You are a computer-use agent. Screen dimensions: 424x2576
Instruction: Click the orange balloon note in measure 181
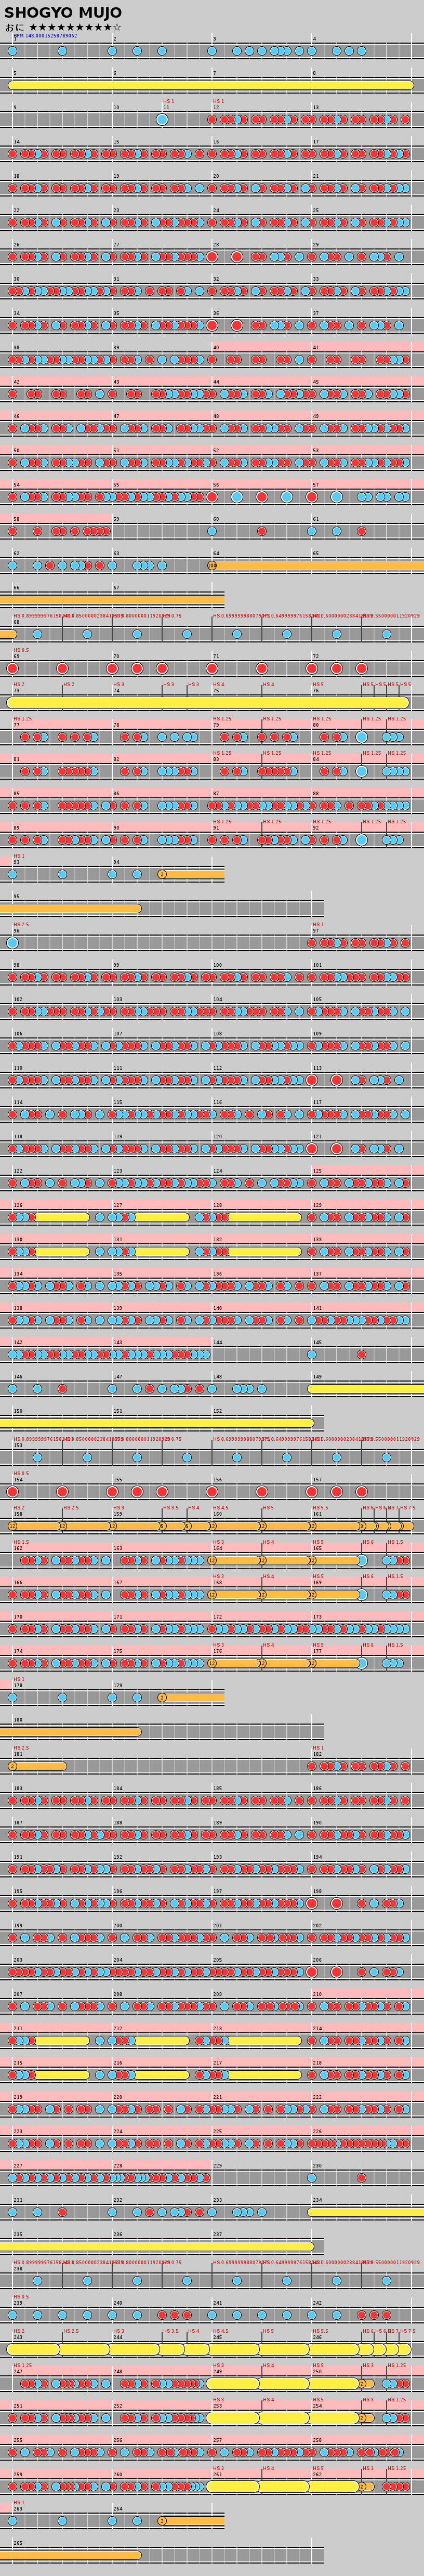[12, 1766]
